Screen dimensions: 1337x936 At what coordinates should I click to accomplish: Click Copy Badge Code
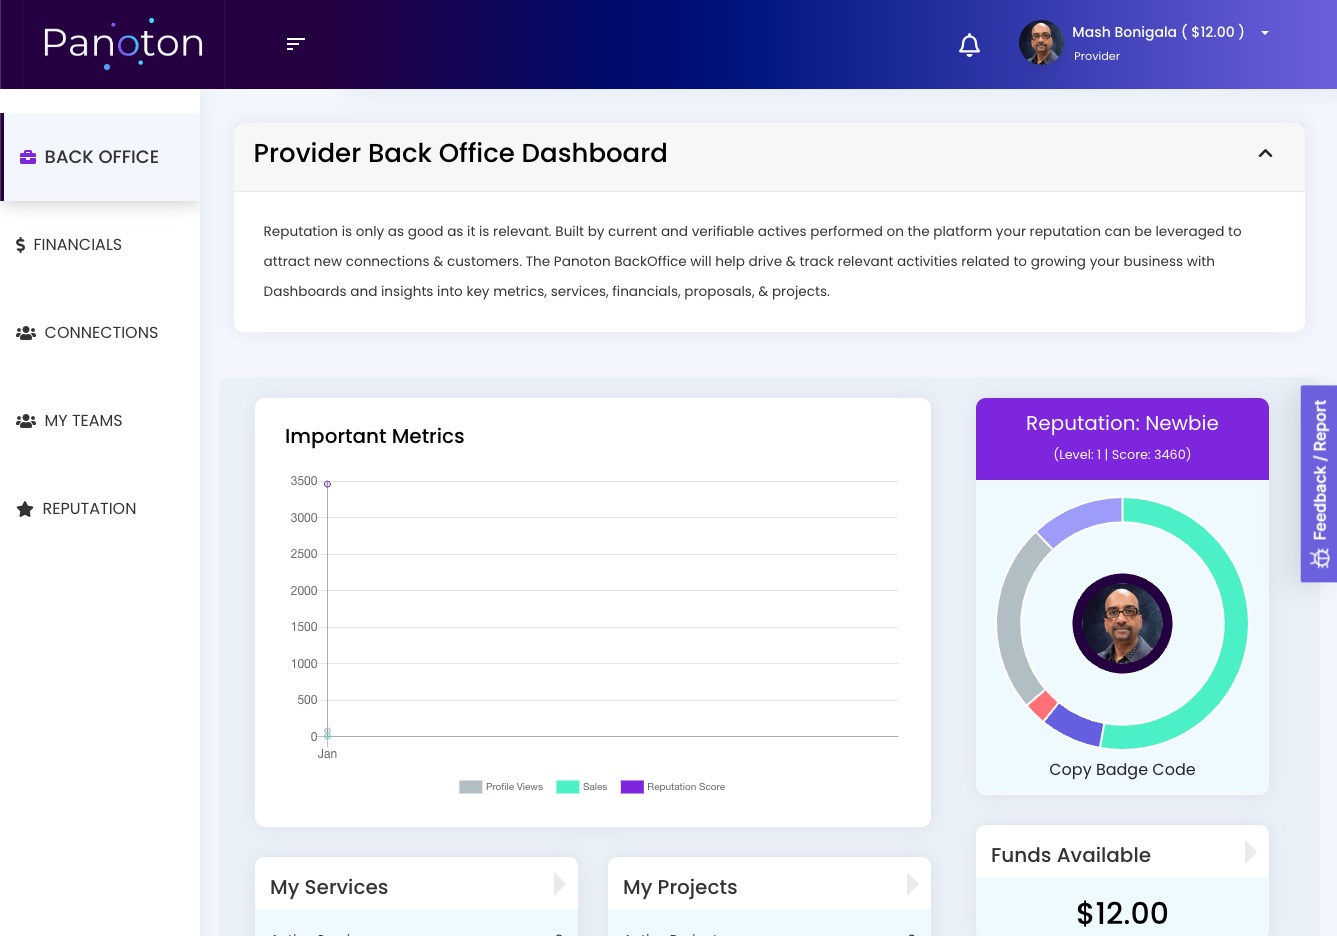[1122, 769]
